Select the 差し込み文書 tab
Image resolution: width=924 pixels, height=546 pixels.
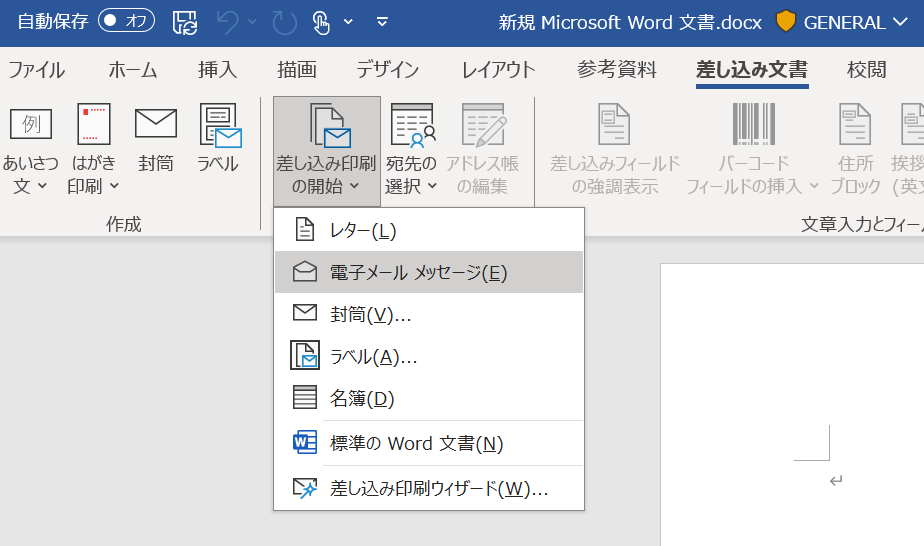pyautogui.click(x=752, y=70)
